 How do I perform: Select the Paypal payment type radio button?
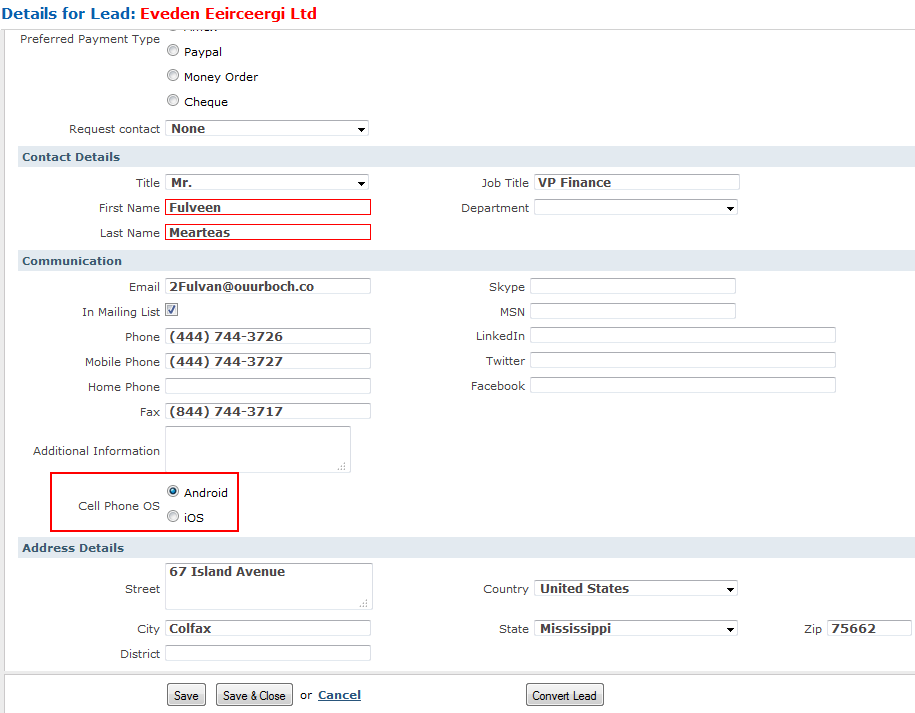coord(173,51)
